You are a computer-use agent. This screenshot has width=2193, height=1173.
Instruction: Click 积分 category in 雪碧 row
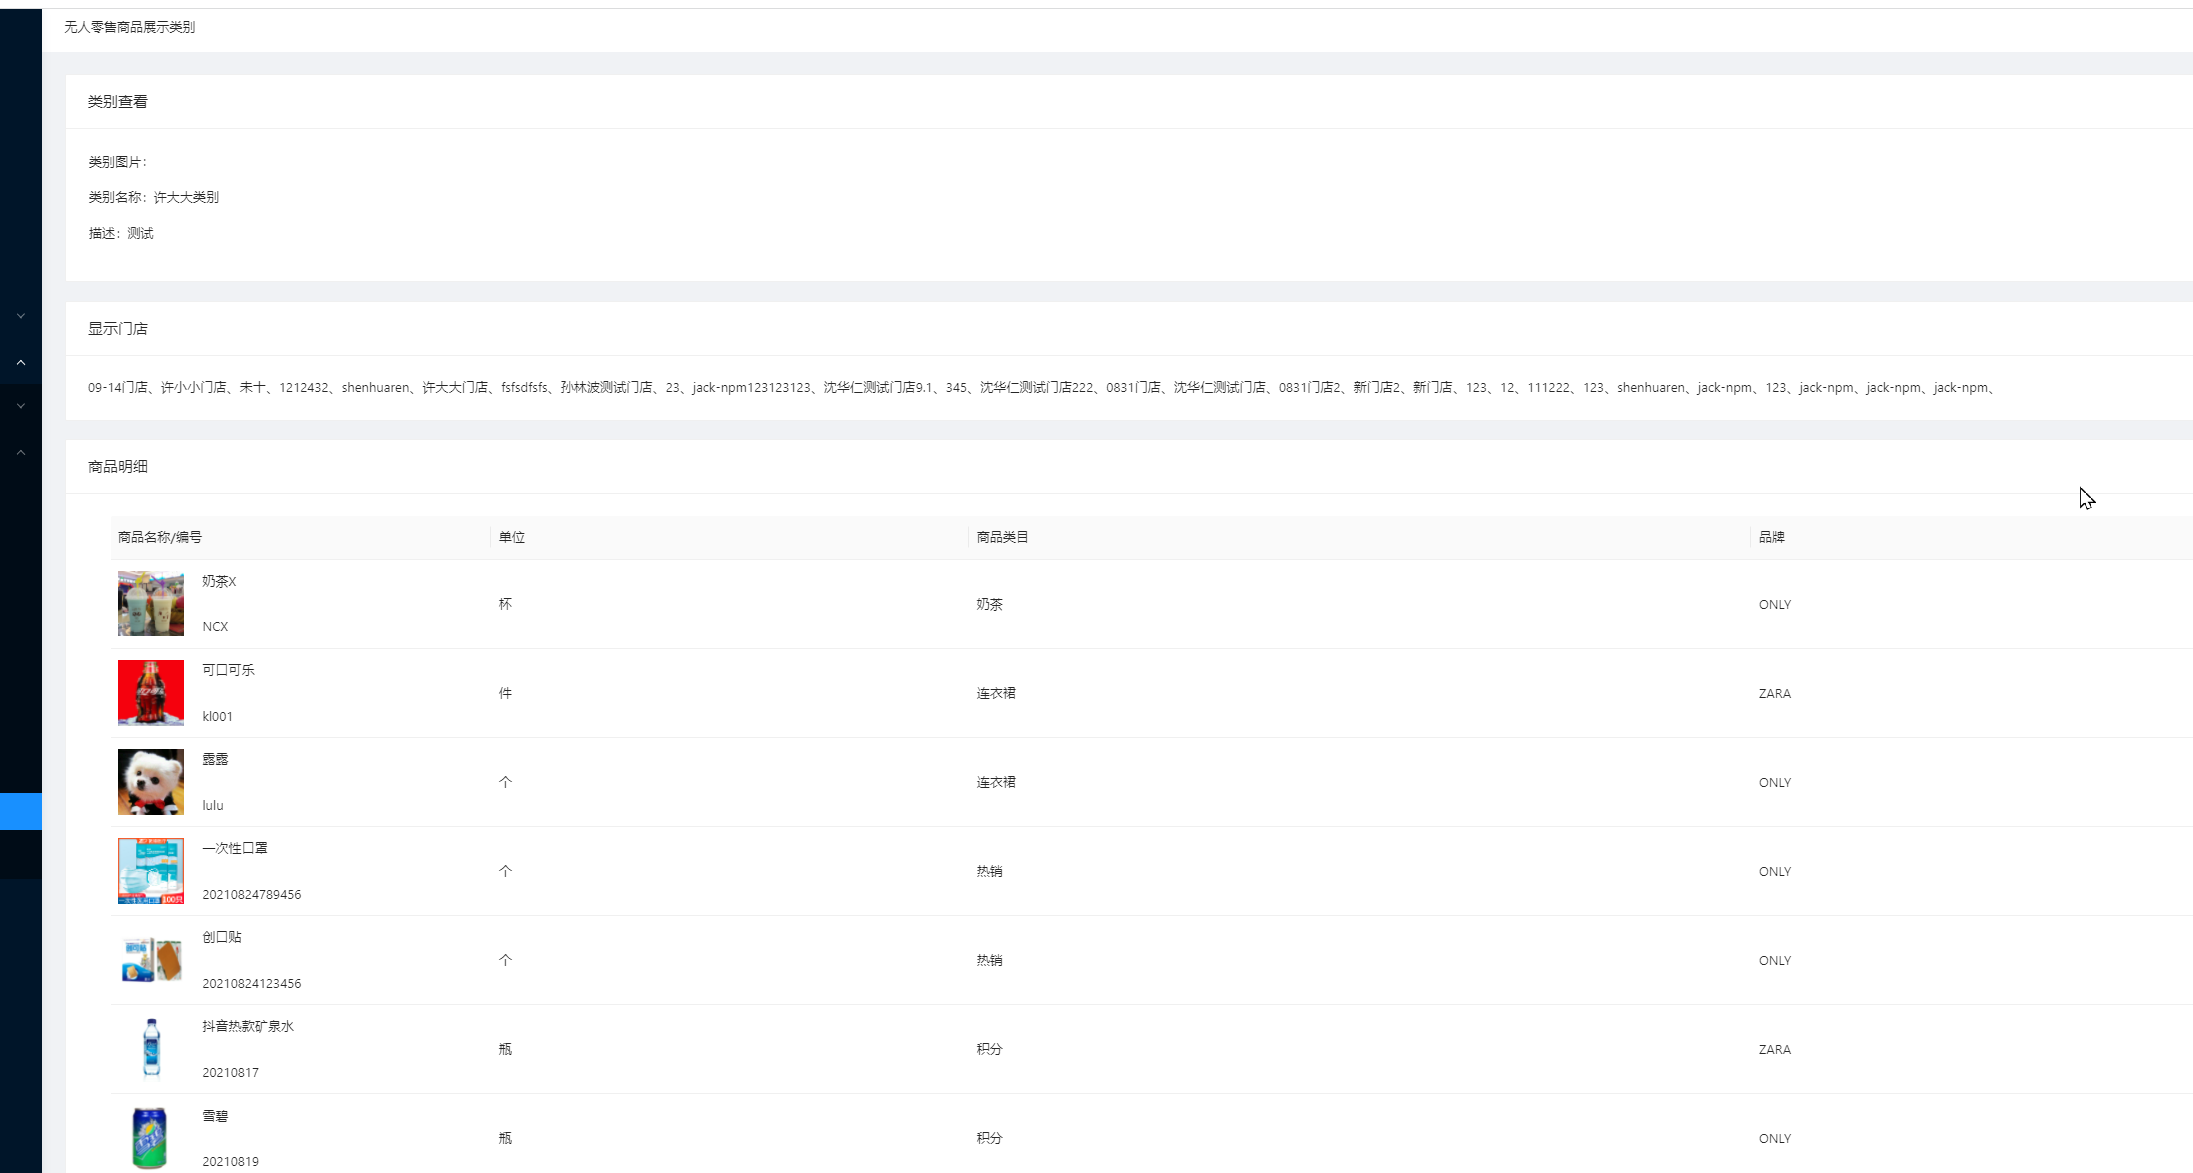[x=990, y=1138]
